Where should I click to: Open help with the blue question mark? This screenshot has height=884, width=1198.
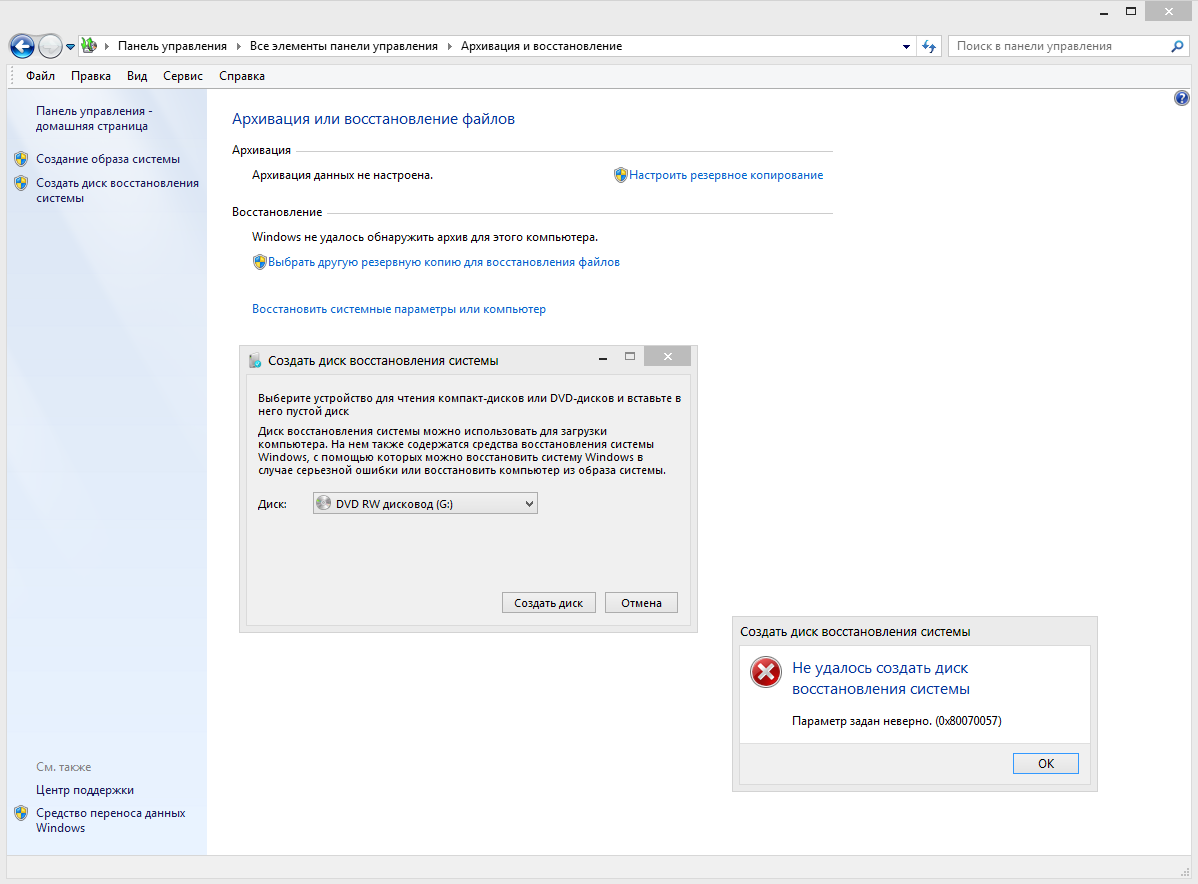coord(1181,98)
